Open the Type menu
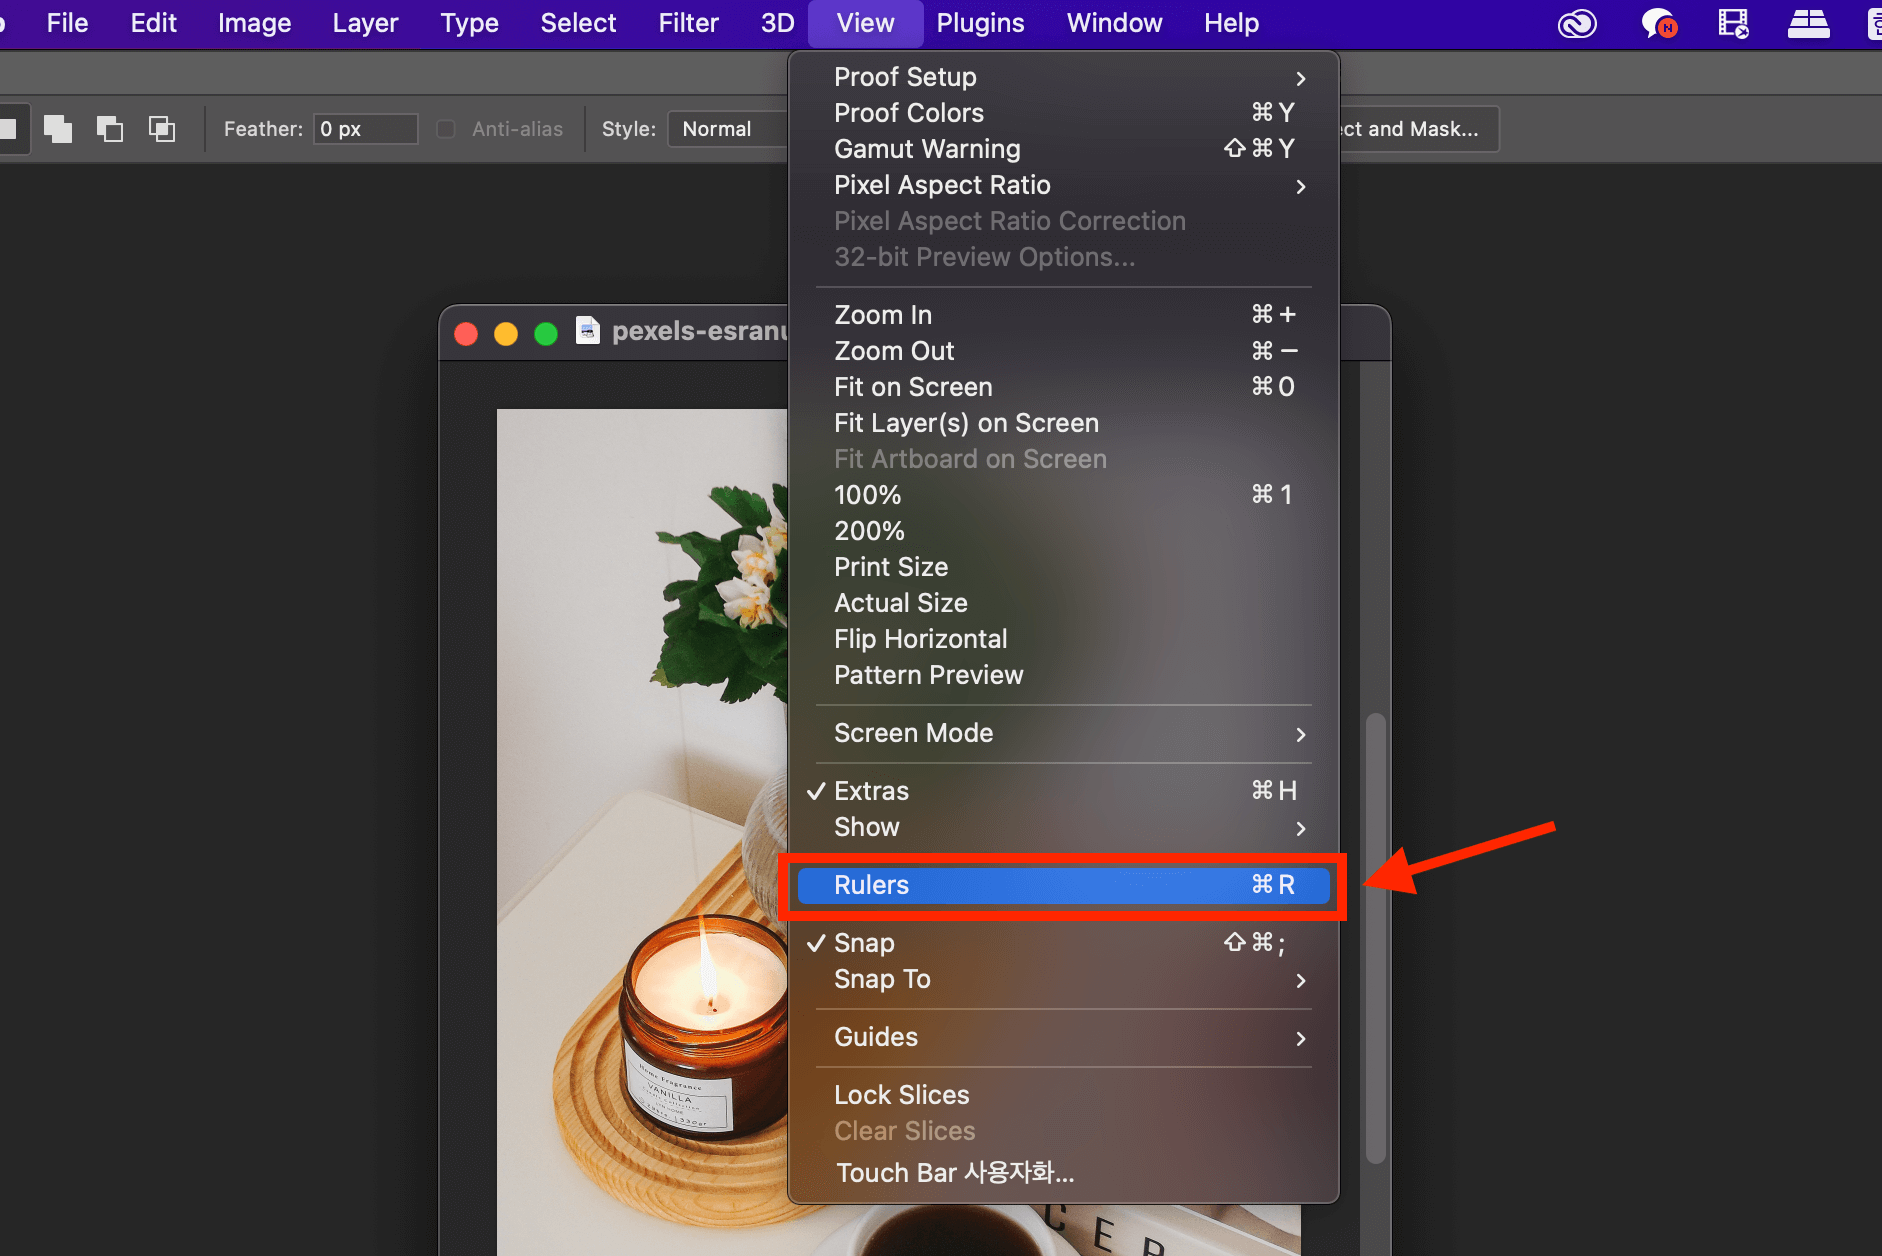This screenshot has width=1882, height=1256. pyautogui.click(x=469, y=23)
